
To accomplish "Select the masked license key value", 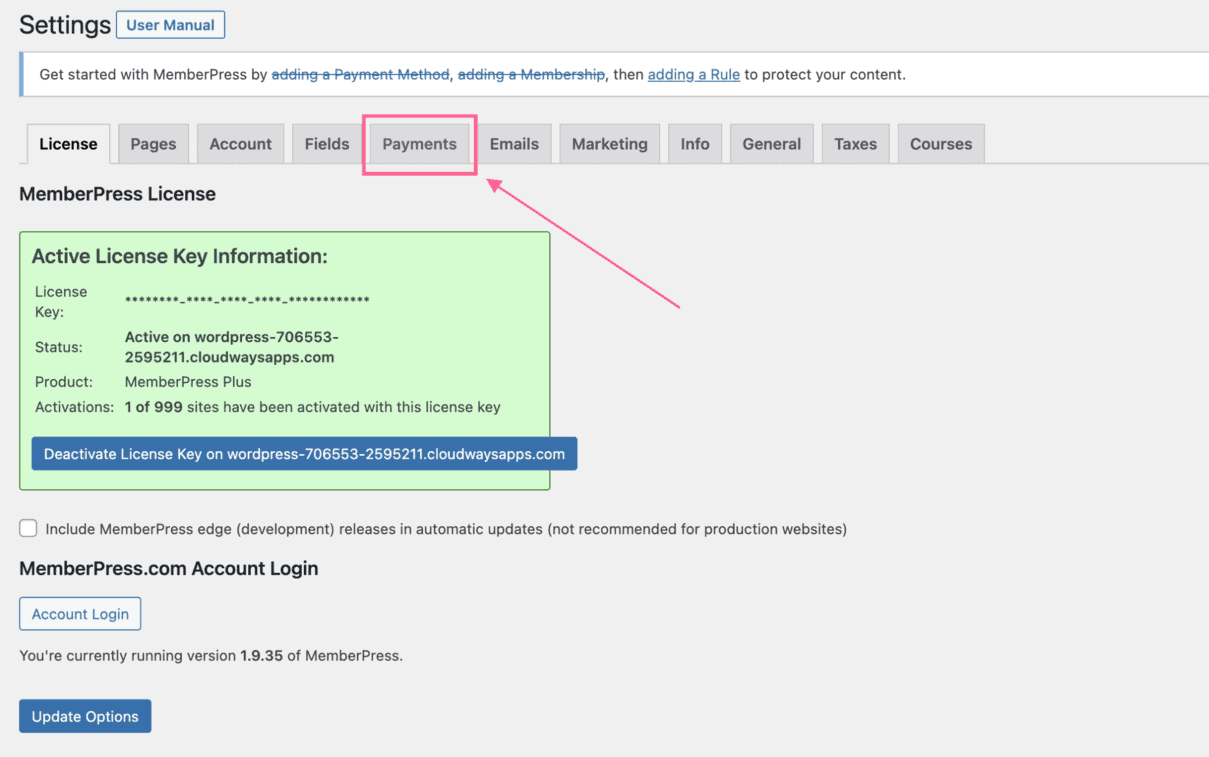I will click(x=247, y=301).
